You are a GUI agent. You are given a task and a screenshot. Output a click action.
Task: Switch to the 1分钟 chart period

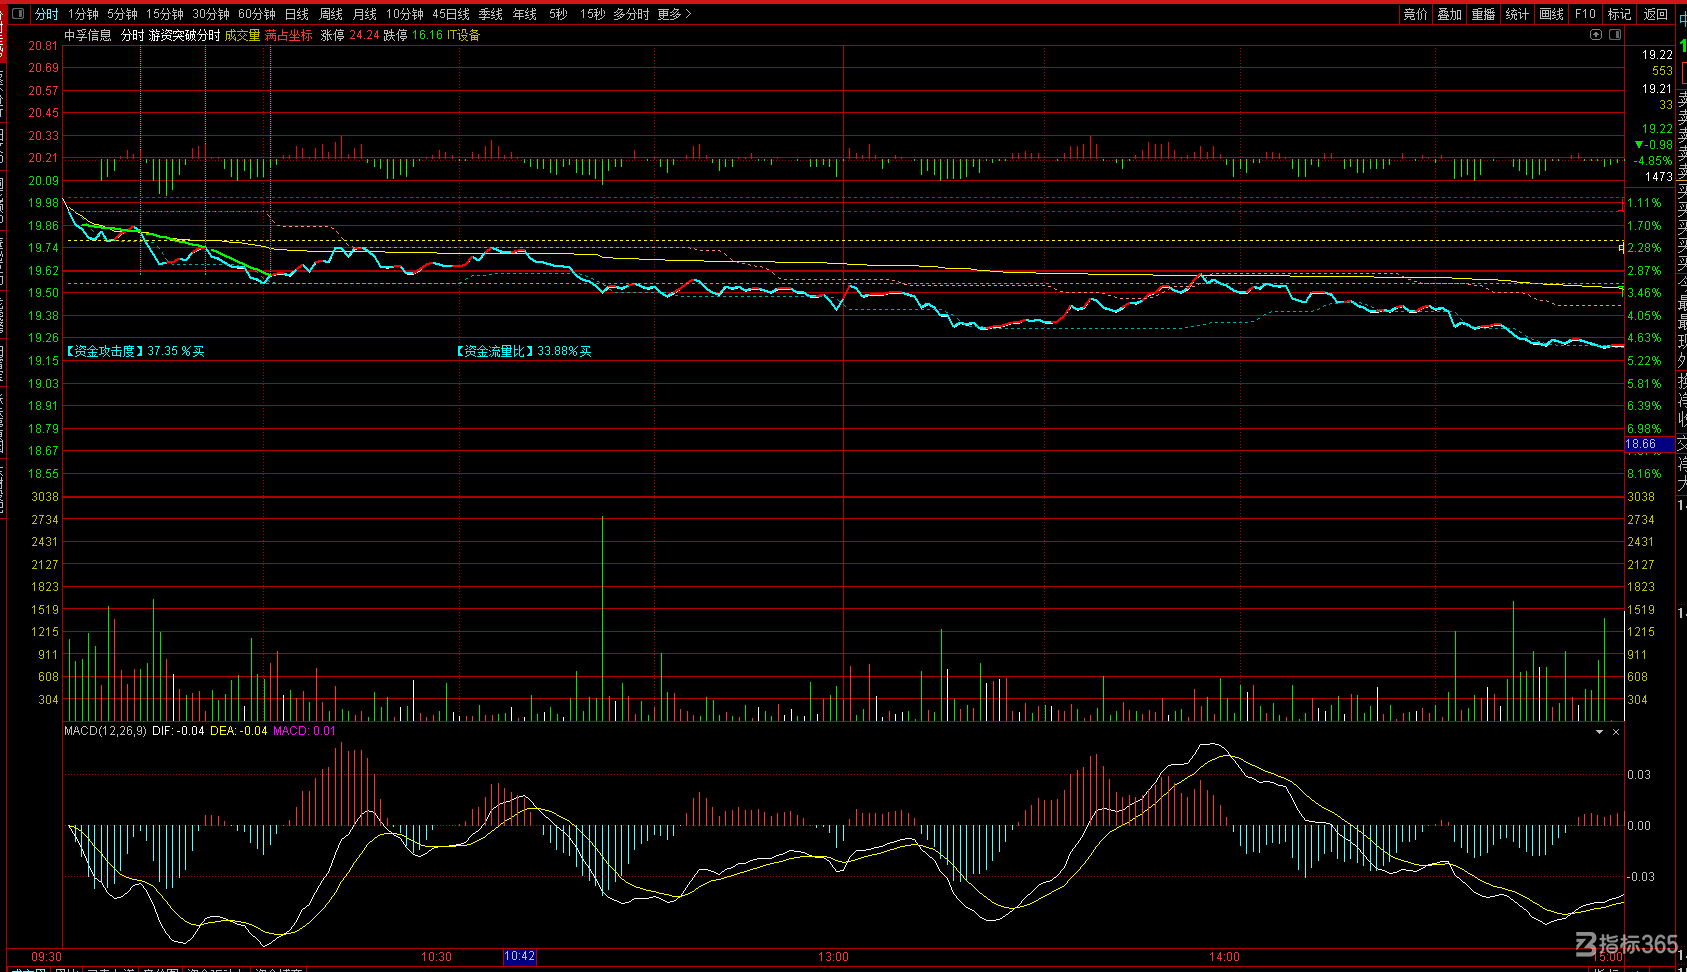[83, 14]
